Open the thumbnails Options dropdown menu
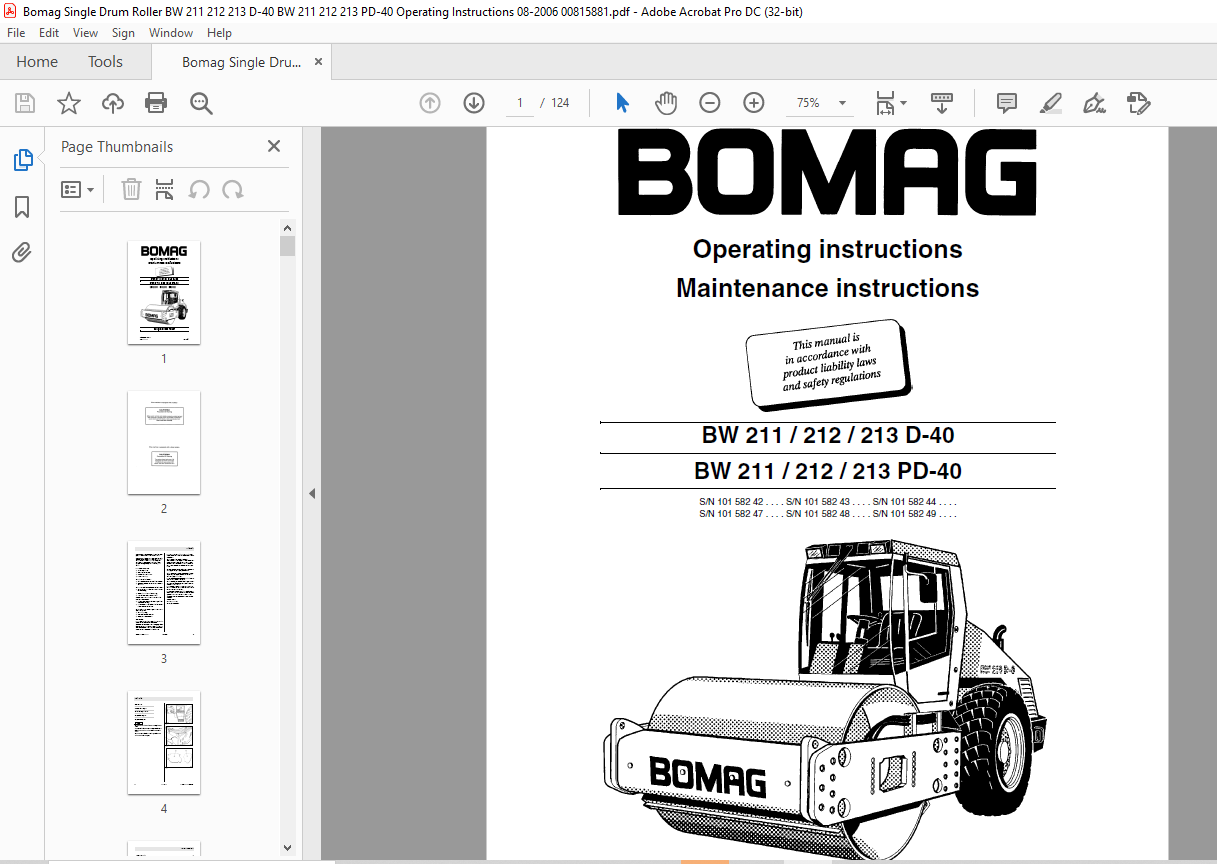 (x=77, y=189)
